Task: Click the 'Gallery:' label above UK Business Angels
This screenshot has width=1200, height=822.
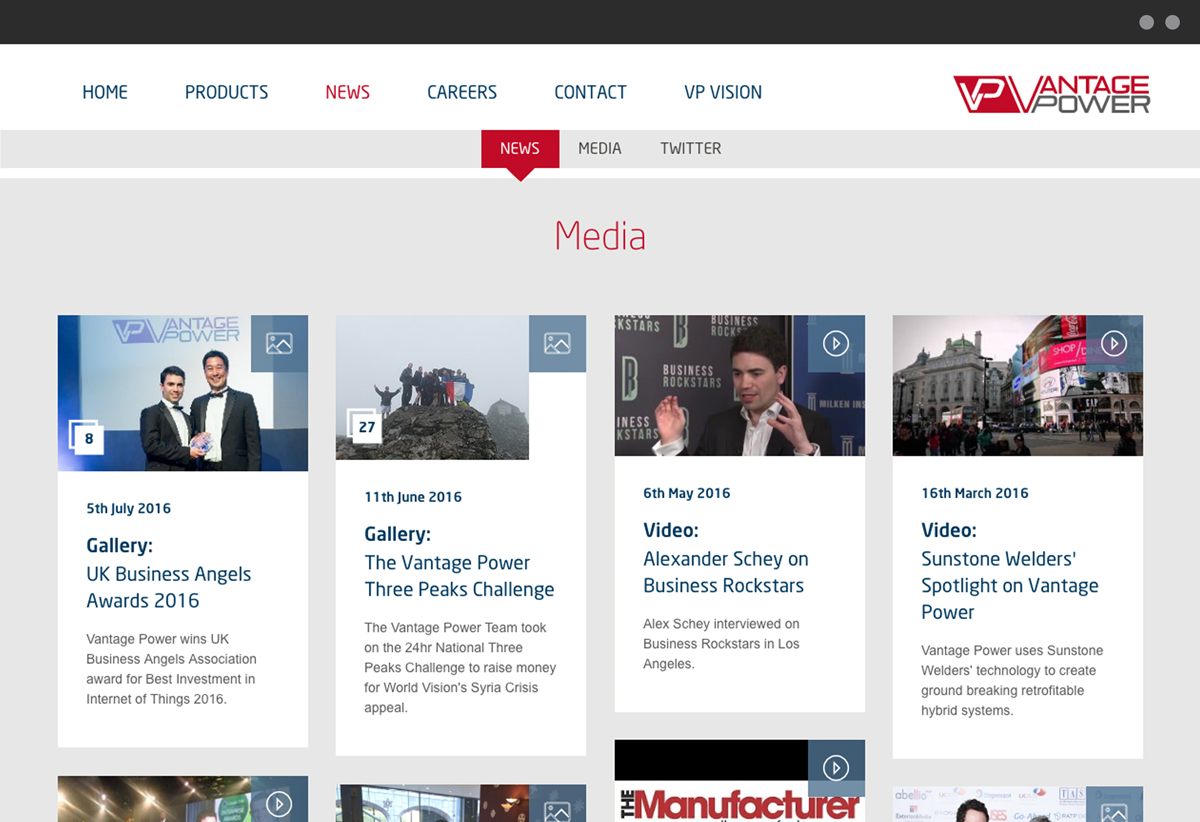Action: pyautogui.click(x=119, y=545)
